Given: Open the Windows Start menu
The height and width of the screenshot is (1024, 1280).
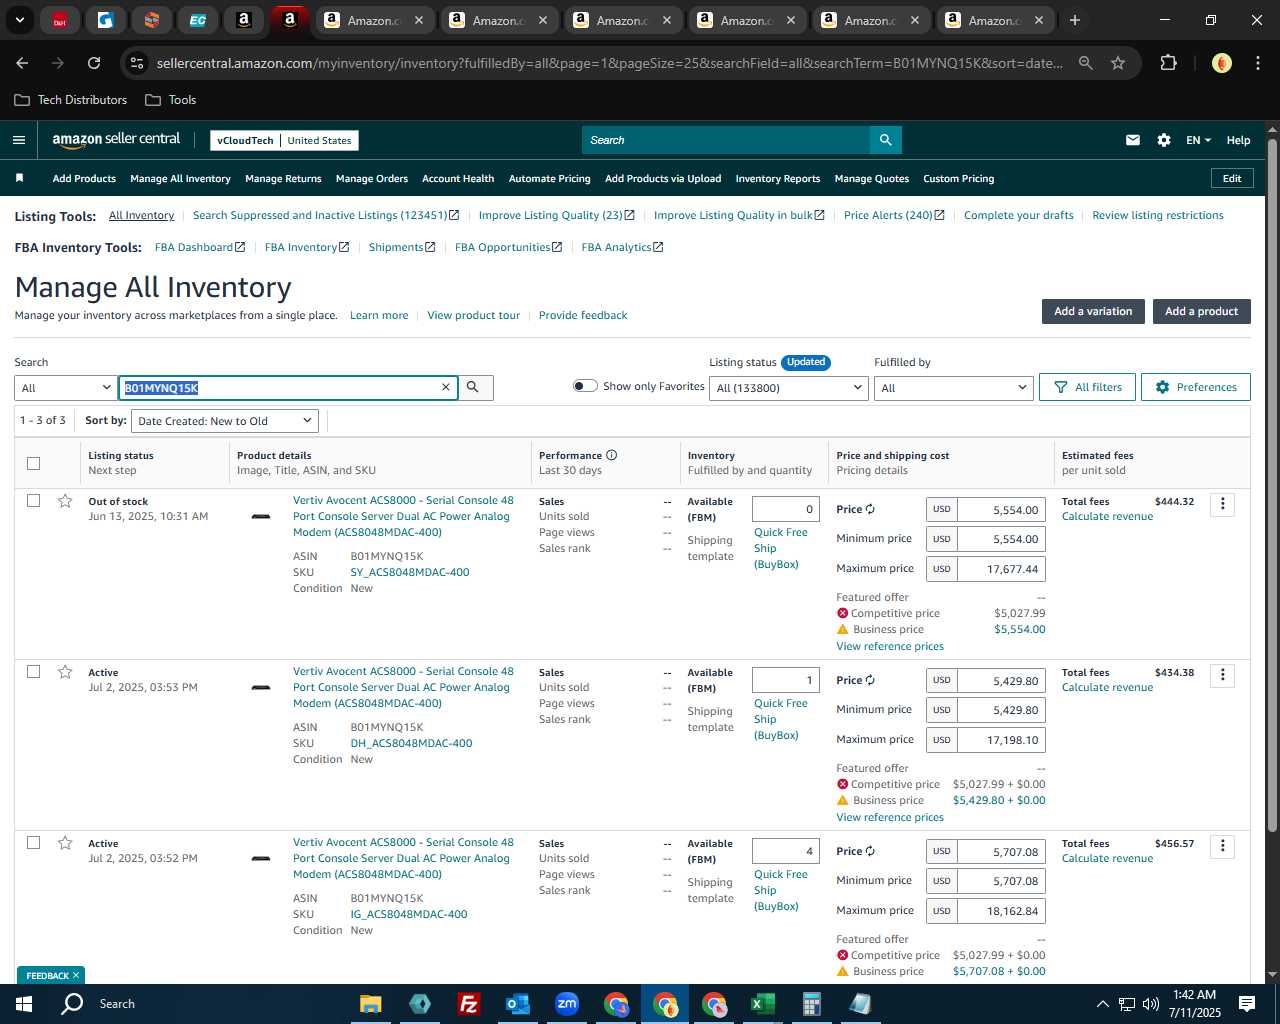Looking at the screenshot, I should pyautogui.click(x=24, y=1004).
